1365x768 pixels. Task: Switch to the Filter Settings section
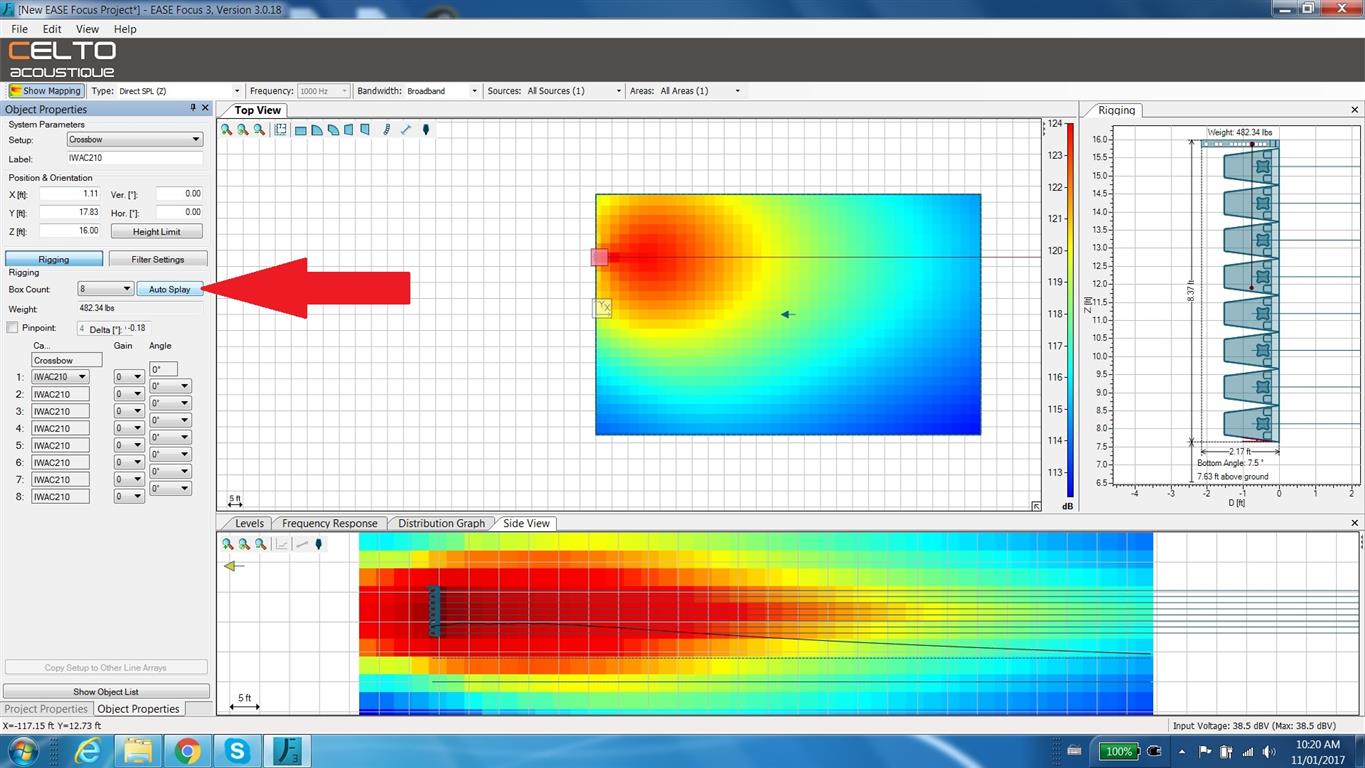coord(158,259)
